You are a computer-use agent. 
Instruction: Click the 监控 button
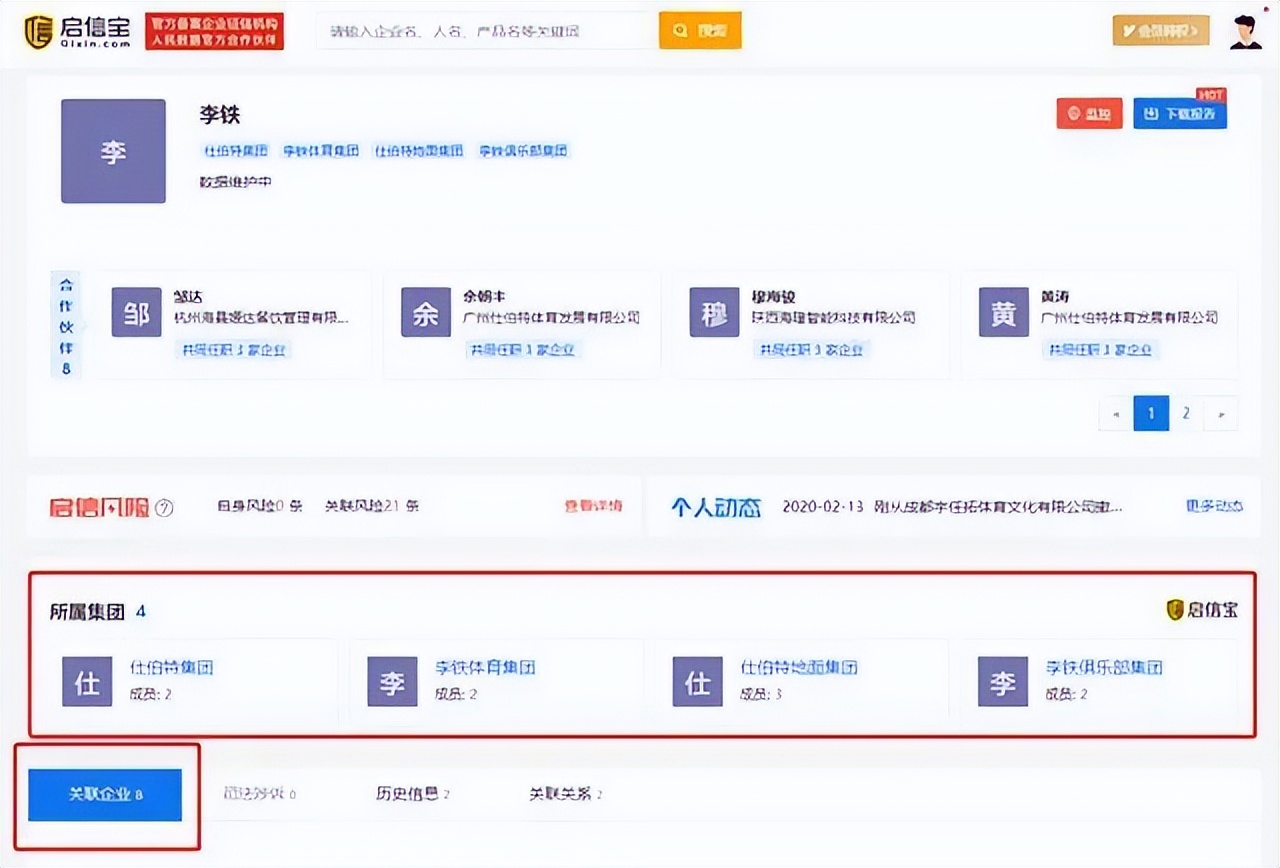1089,113
